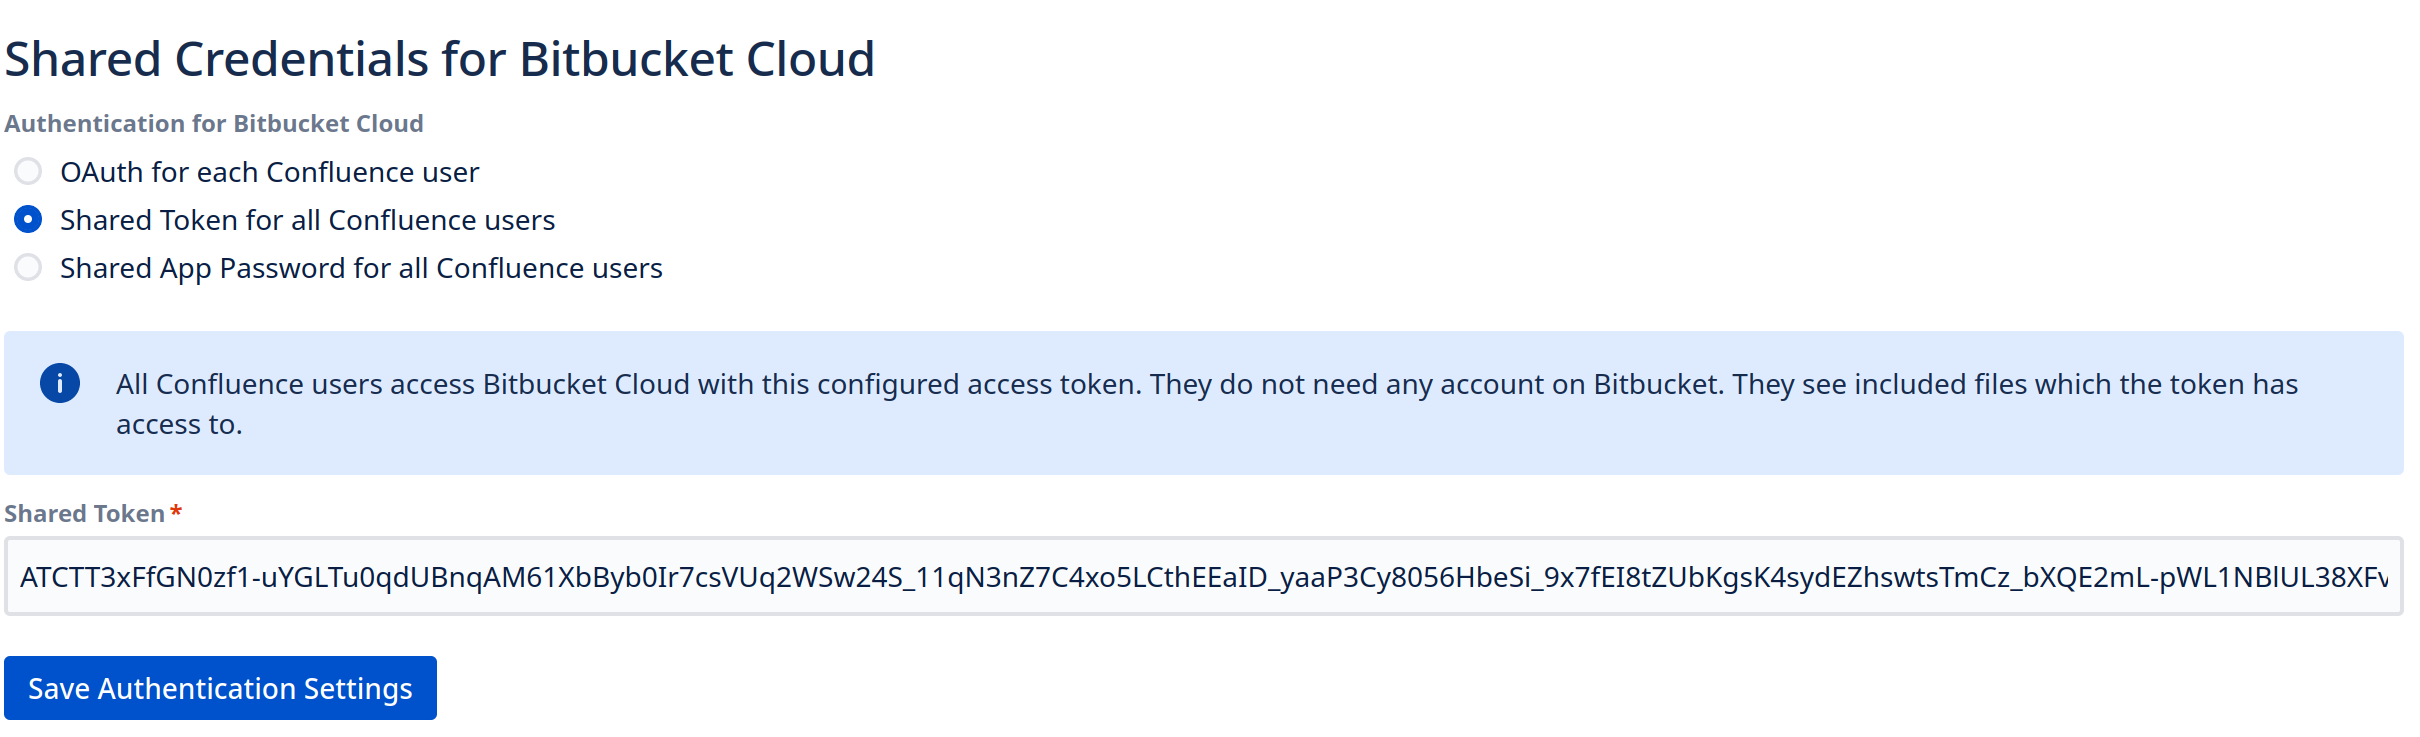Select the OAuth for each Confluence user radio
The width and height of the screenshot is (2420, 737).
(28, 172)
